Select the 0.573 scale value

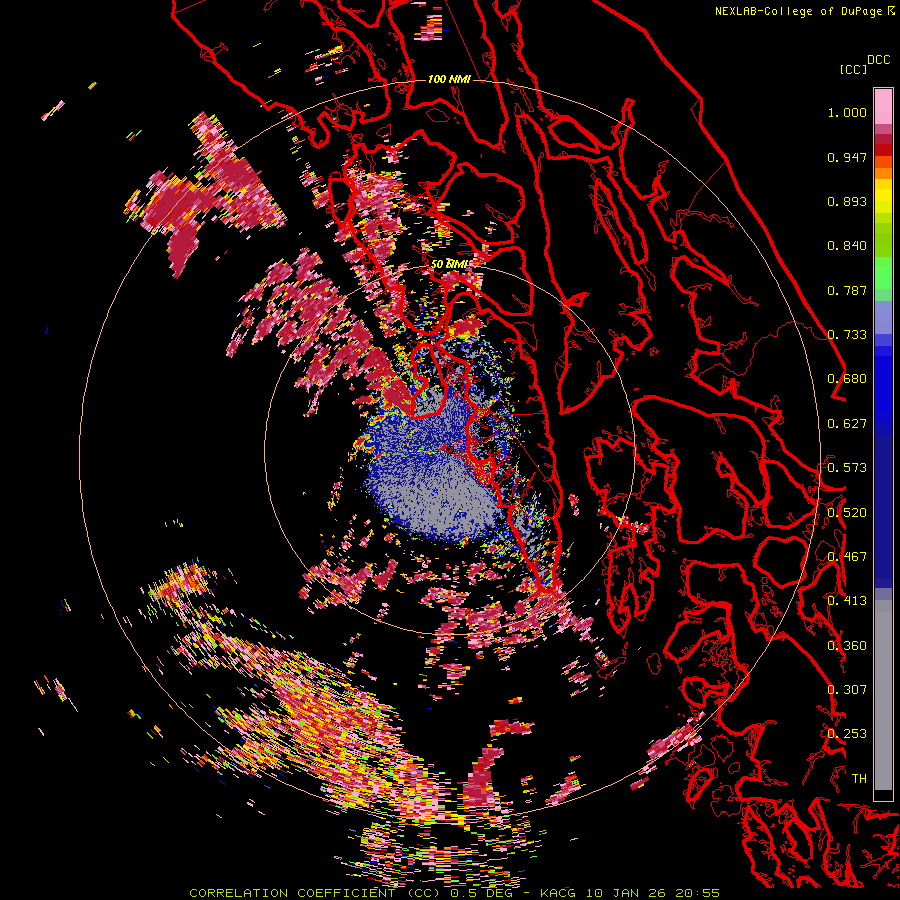847,468
